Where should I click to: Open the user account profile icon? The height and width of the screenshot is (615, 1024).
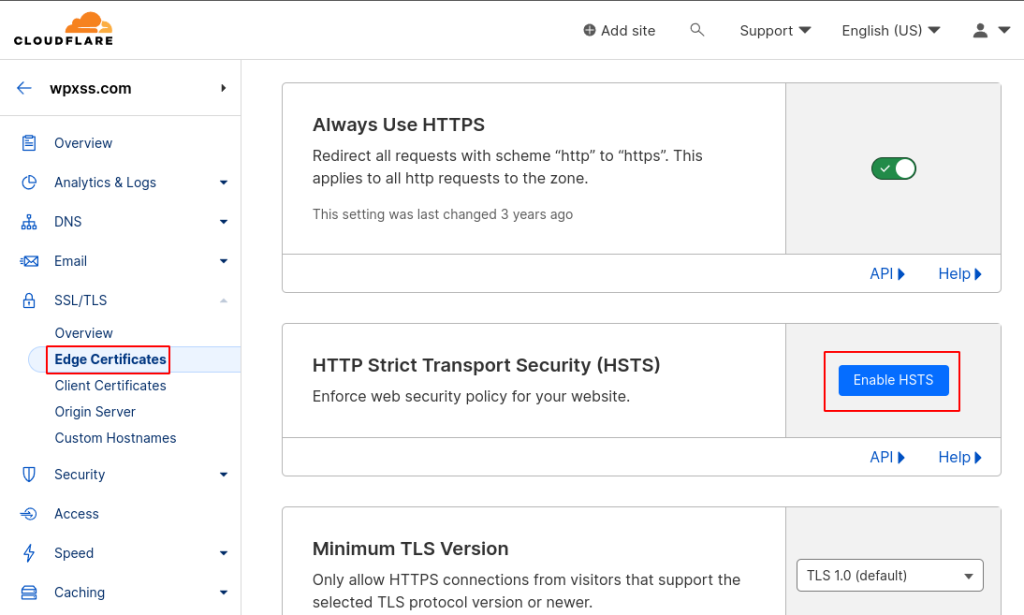[x=980, y=30]
